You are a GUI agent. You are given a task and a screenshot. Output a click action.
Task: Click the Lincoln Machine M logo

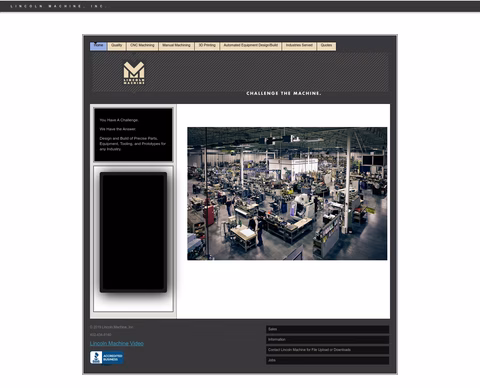134,73
